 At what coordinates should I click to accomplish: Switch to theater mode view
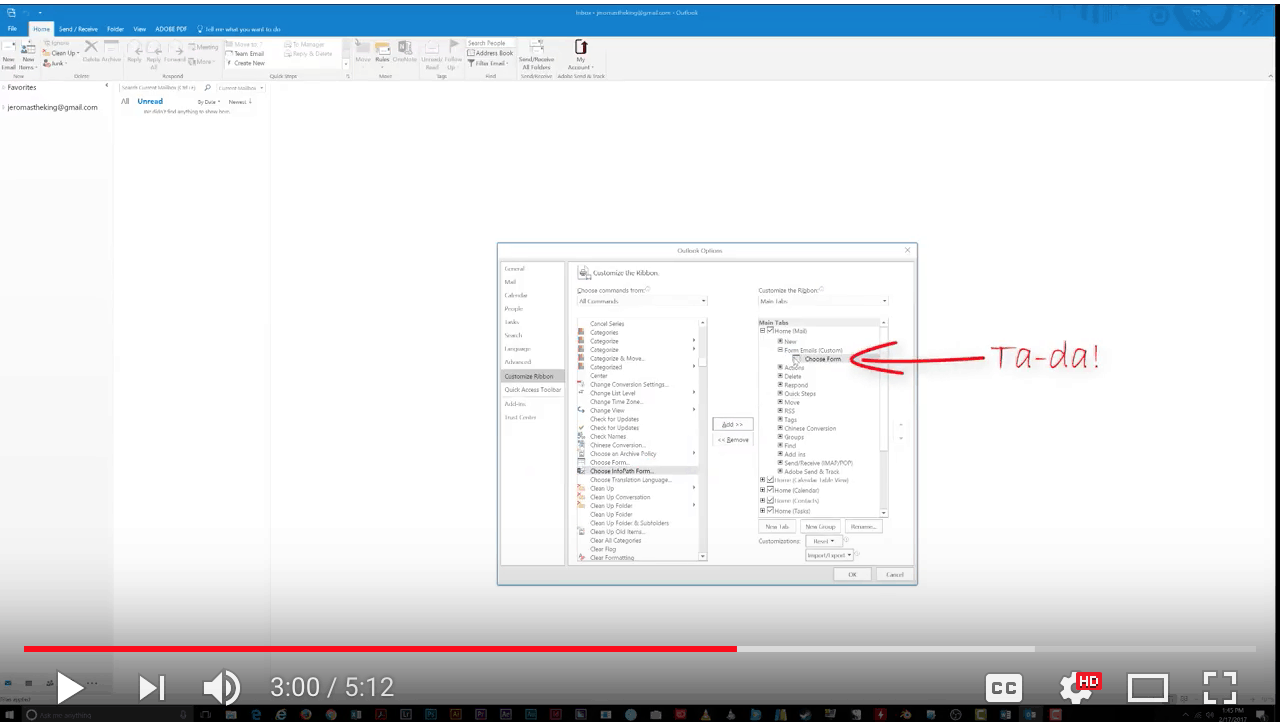(x=1148, y=688)
